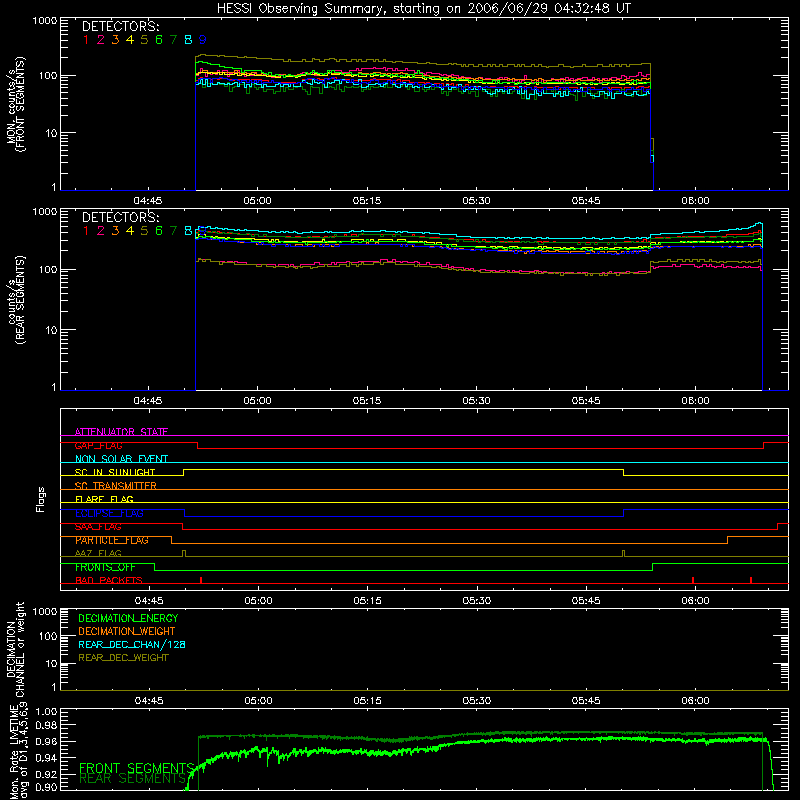Click the '1.00' tick on the livetime axis
The width and height of the screenshot is (800, 800).
(x=46, y=712)
